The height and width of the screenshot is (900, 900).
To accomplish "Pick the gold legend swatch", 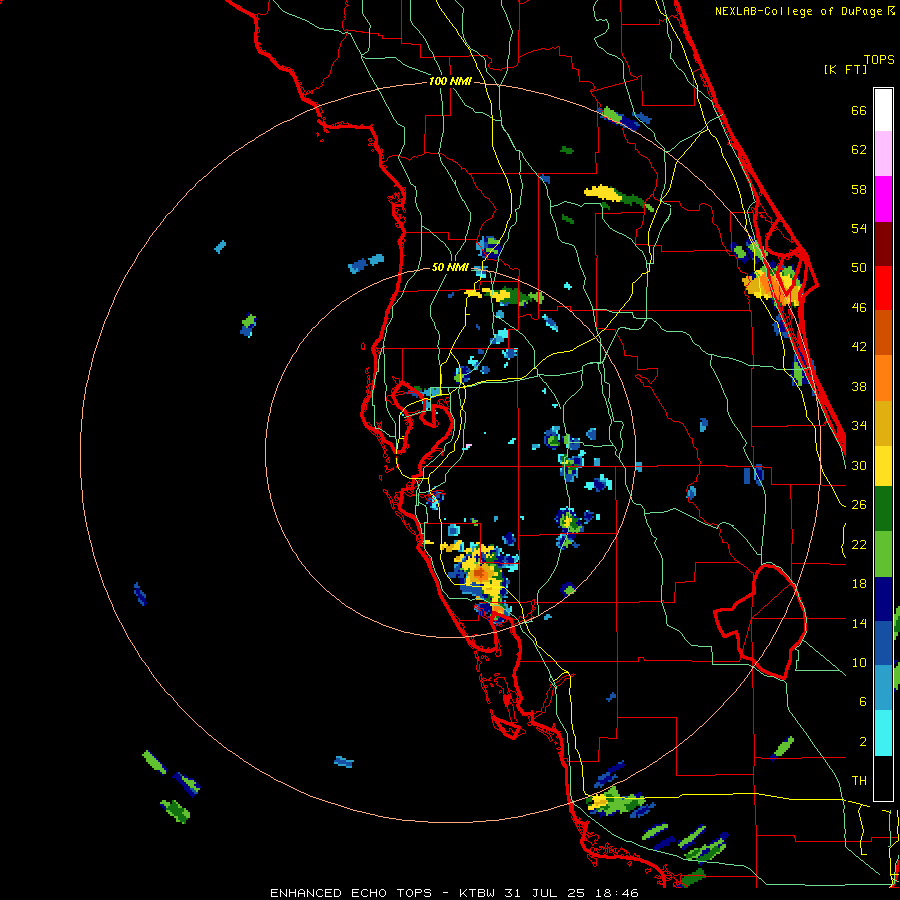I will tap(883, 422).
